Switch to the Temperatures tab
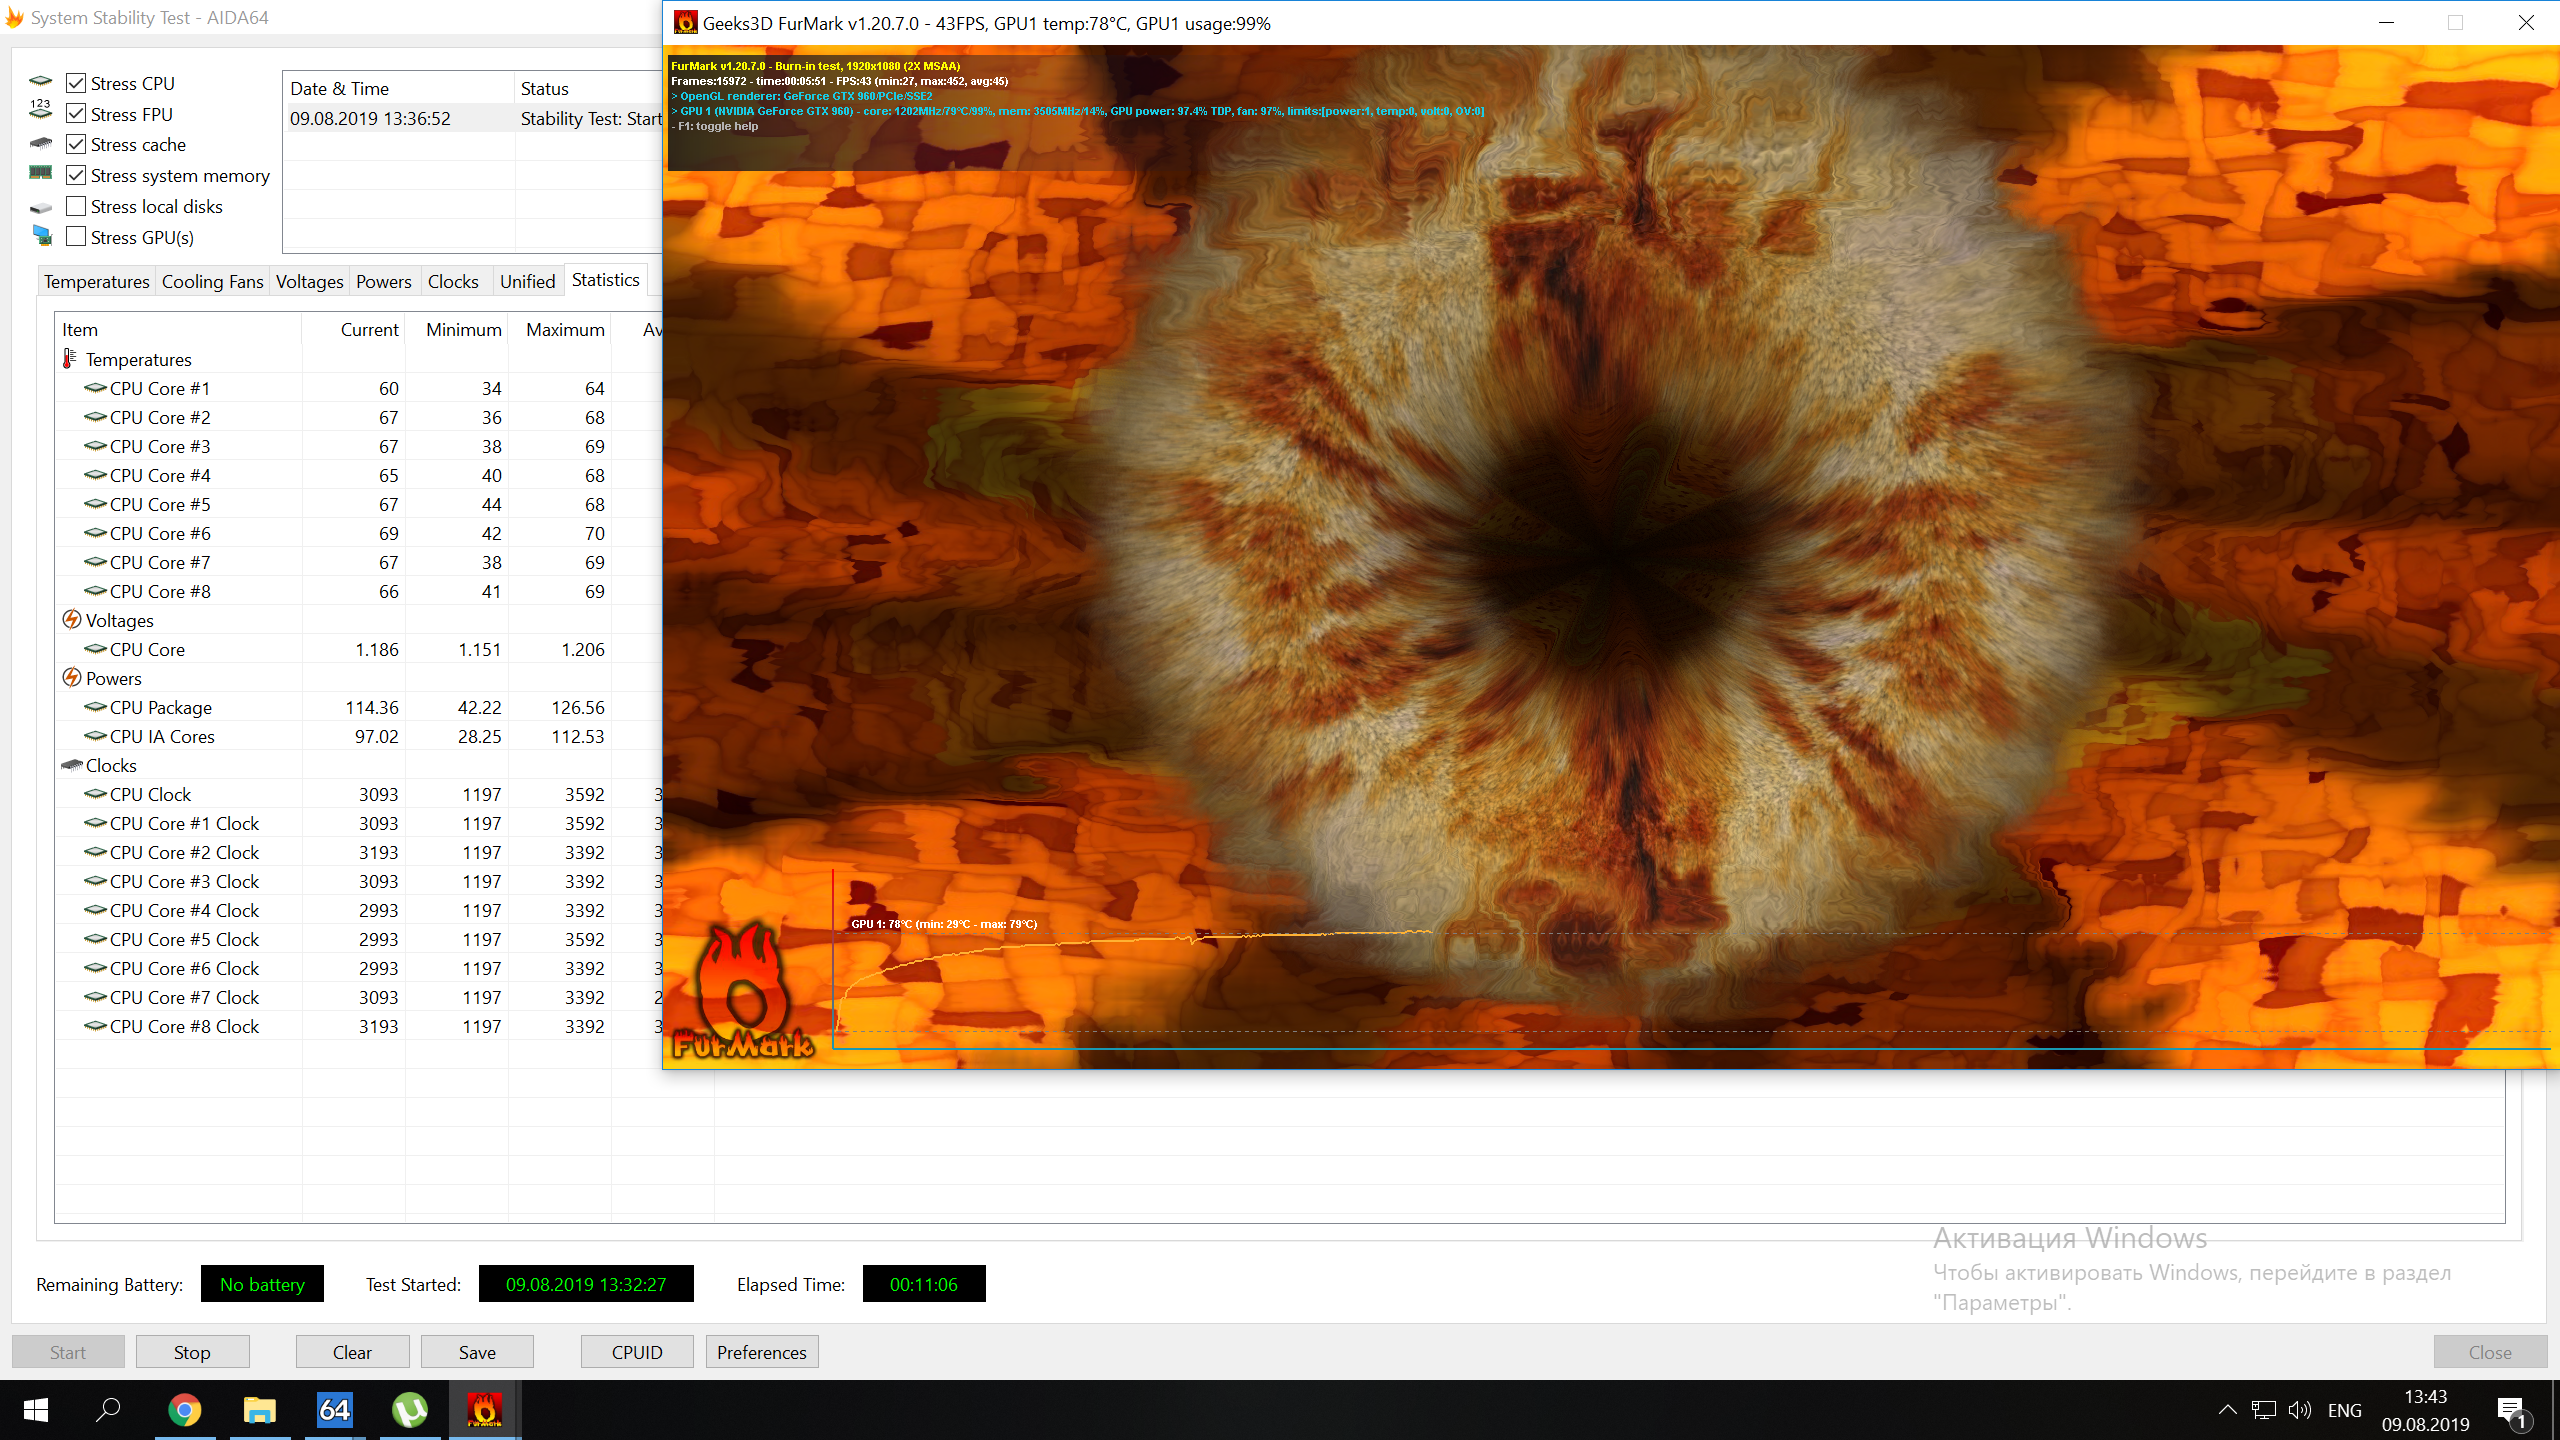 click(96, 281)
